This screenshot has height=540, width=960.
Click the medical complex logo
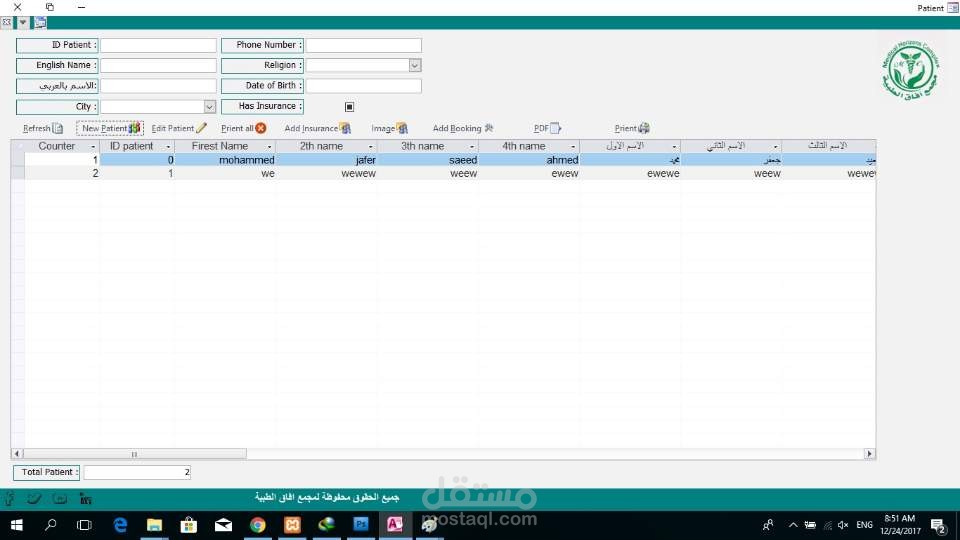pos(910,70)
